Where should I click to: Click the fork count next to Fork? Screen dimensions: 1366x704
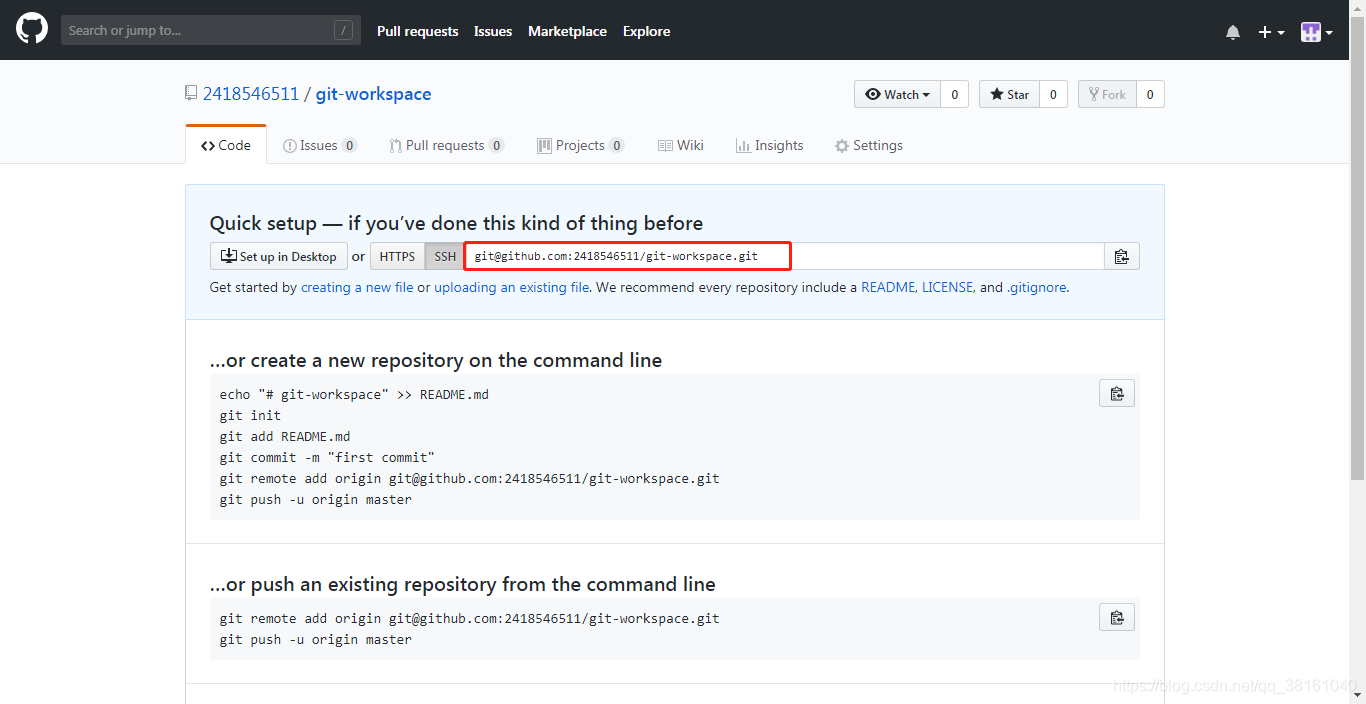(x=1150, y=94)
